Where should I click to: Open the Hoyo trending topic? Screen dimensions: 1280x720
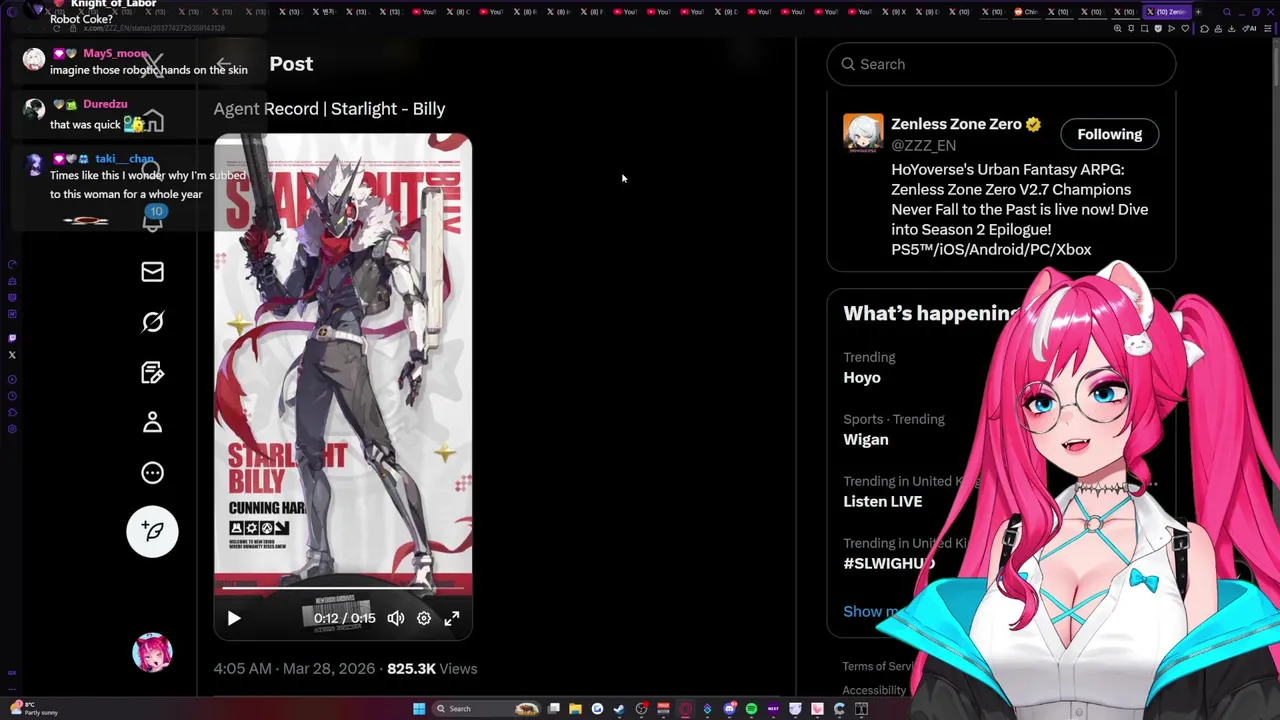[x=862, y=378]
